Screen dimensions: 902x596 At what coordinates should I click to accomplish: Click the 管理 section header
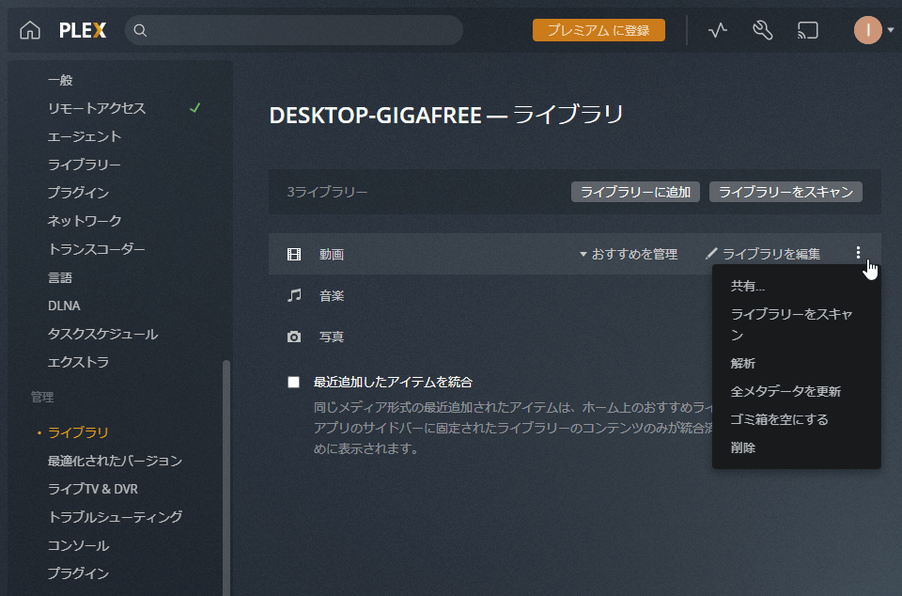click(42, 397)
